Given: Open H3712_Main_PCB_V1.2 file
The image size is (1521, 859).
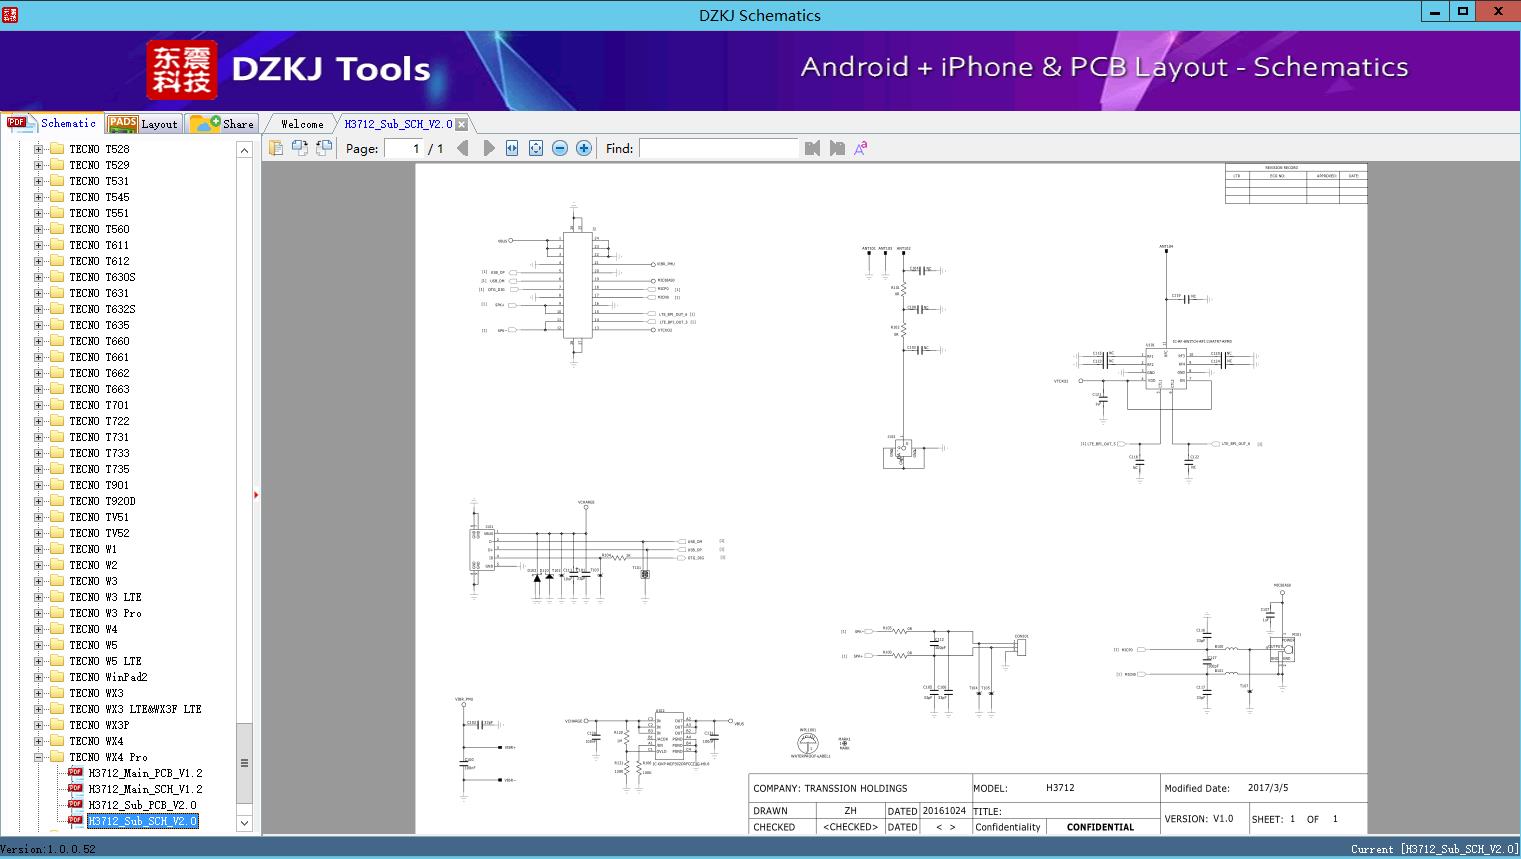Looking at the screenshot, I should 145,773.
